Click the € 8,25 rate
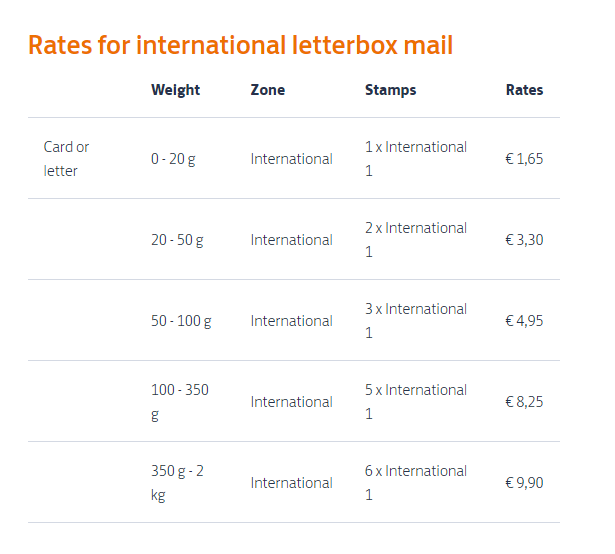The height and width of the screenshot is (554, 615). click(x=524, y=402)
